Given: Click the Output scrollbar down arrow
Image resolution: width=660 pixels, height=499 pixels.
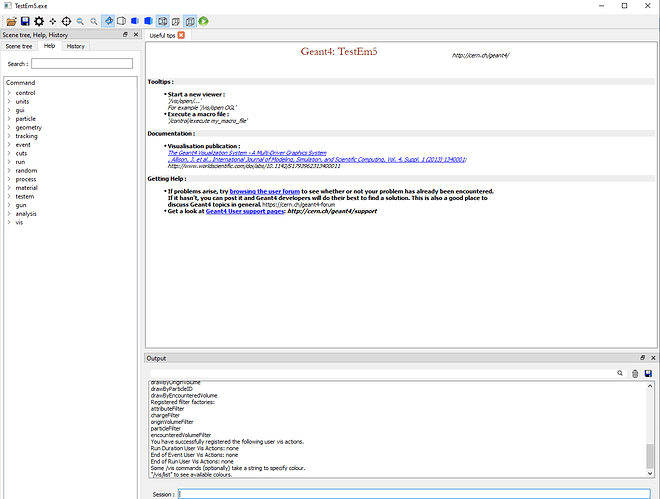Looking at the screenshot, I should (650, 473).
